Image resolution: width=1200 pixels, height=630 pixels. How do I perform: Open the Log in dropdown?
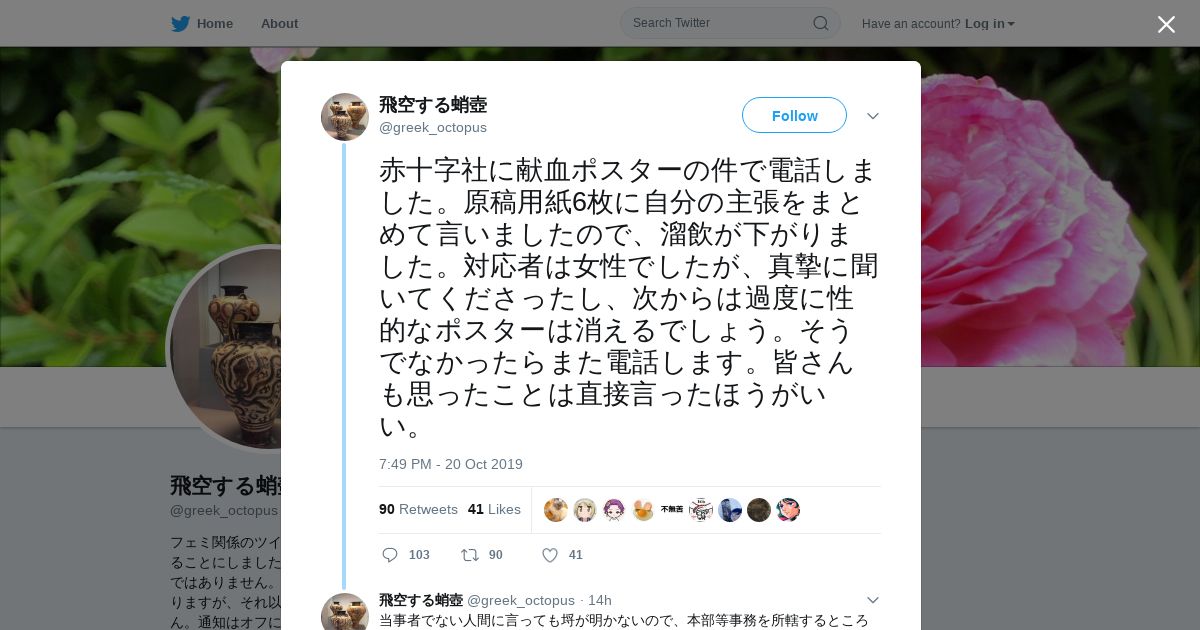[x=990, y=24]
